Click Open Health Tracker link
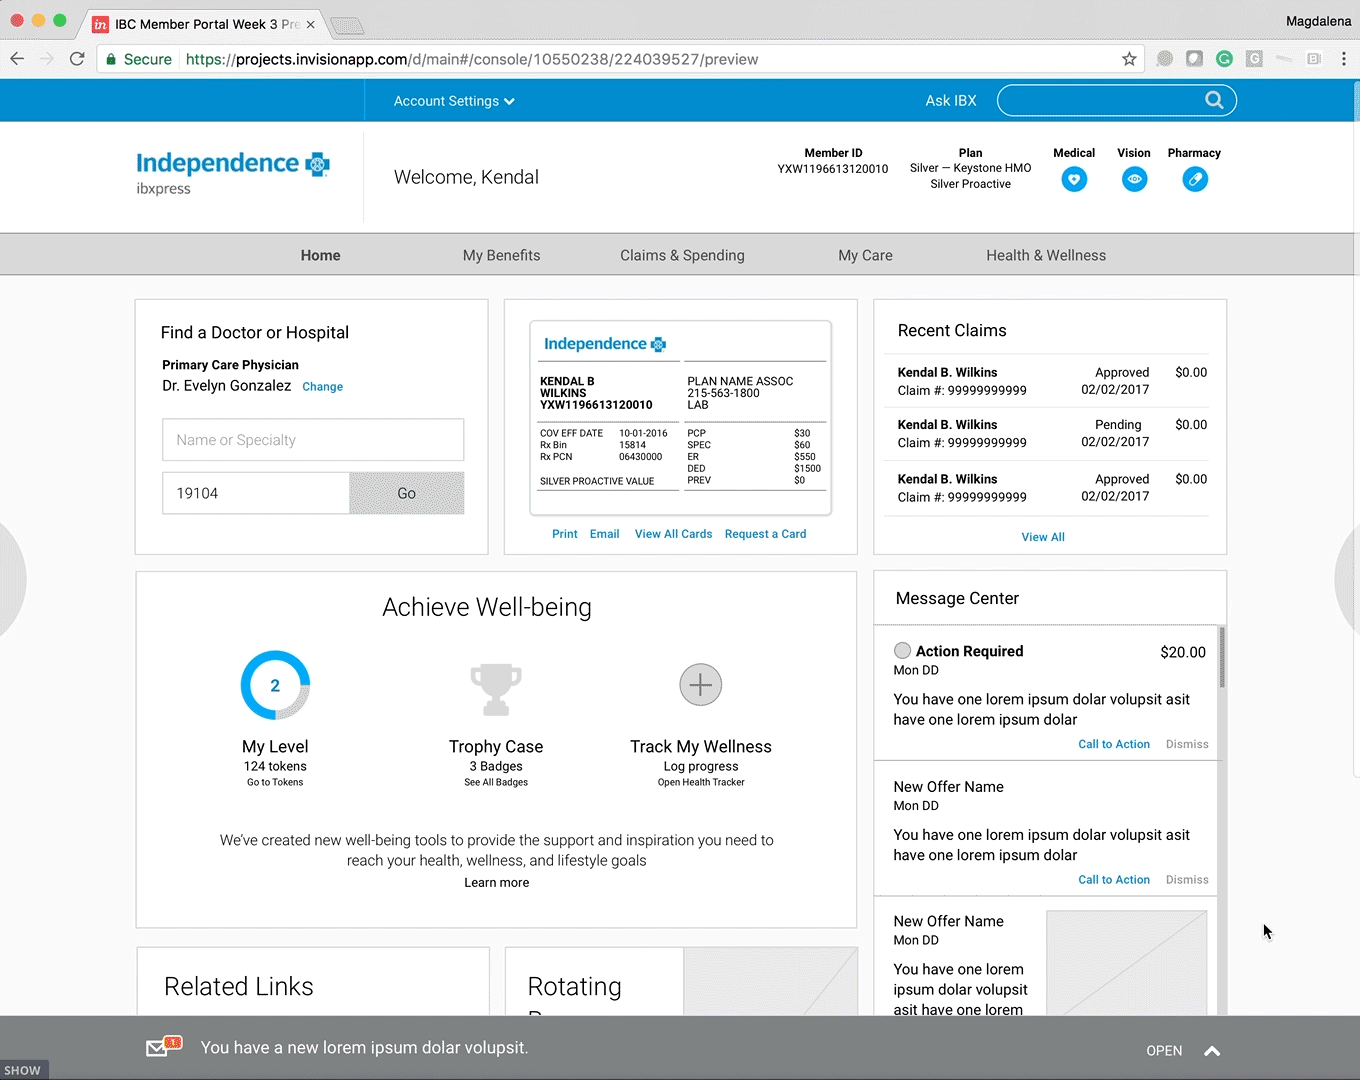Screen dimensions: 1360x1080 [701, 782]
